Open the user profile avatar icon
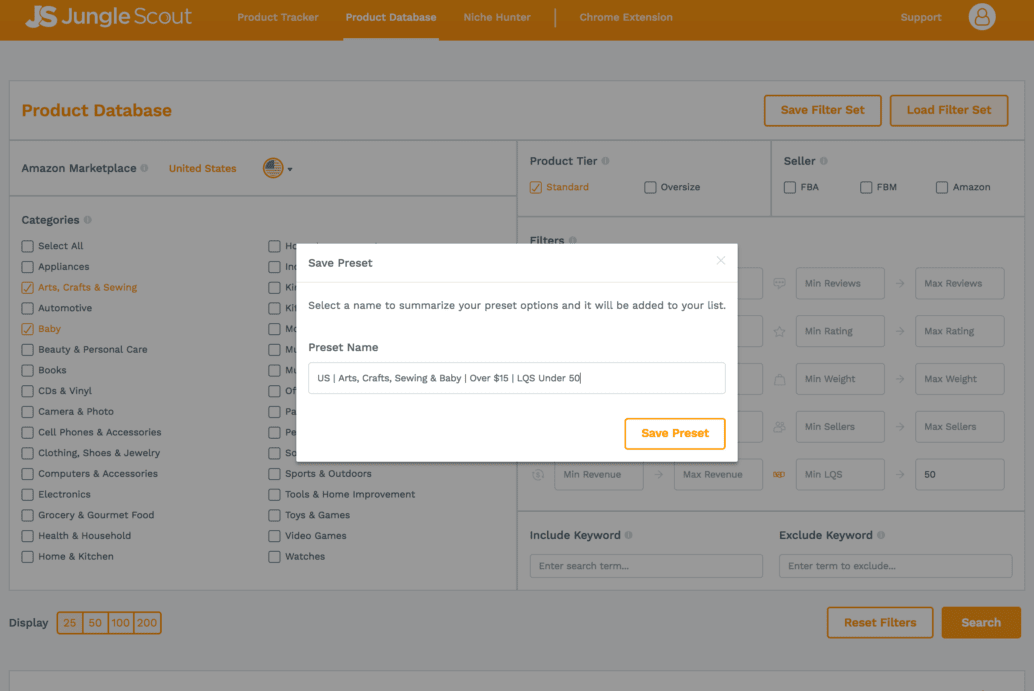Viewport: 1034px width, 691px height. click(981, 16)
